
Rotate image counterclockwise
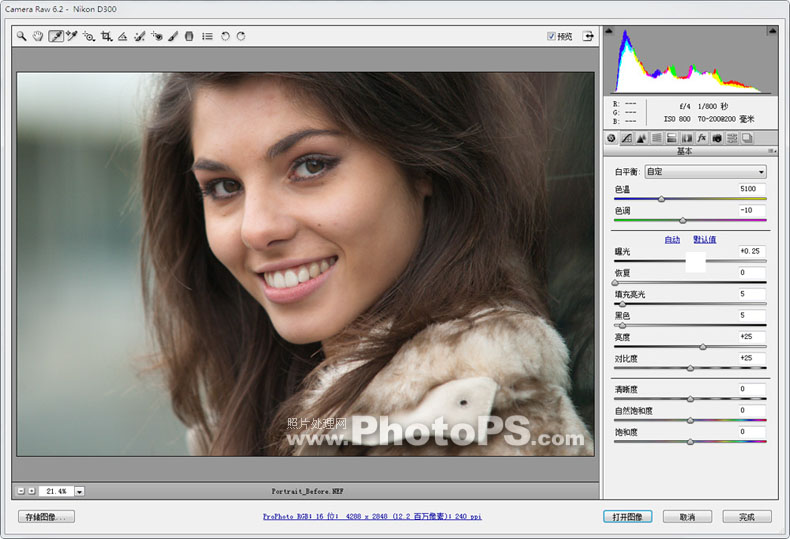click(225, 36)
